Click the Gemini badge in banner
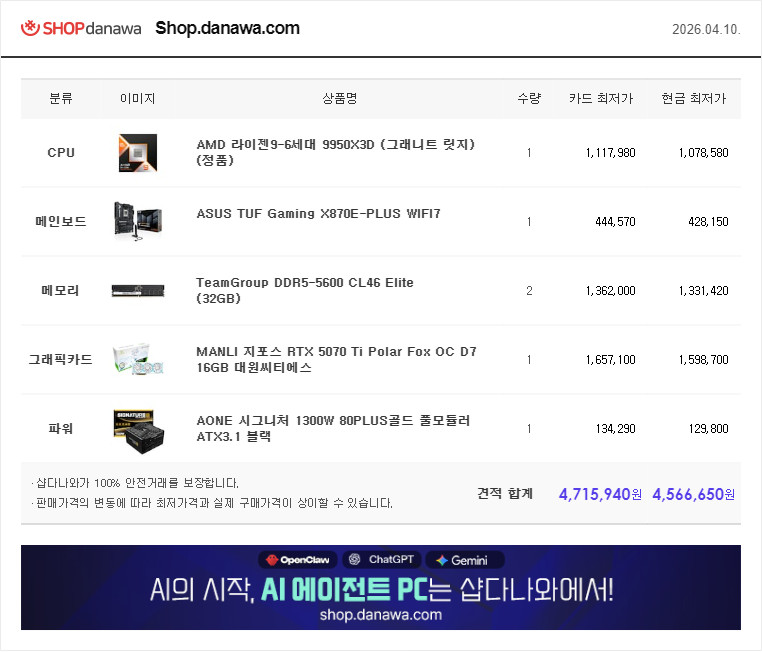 tap(465, 560)
